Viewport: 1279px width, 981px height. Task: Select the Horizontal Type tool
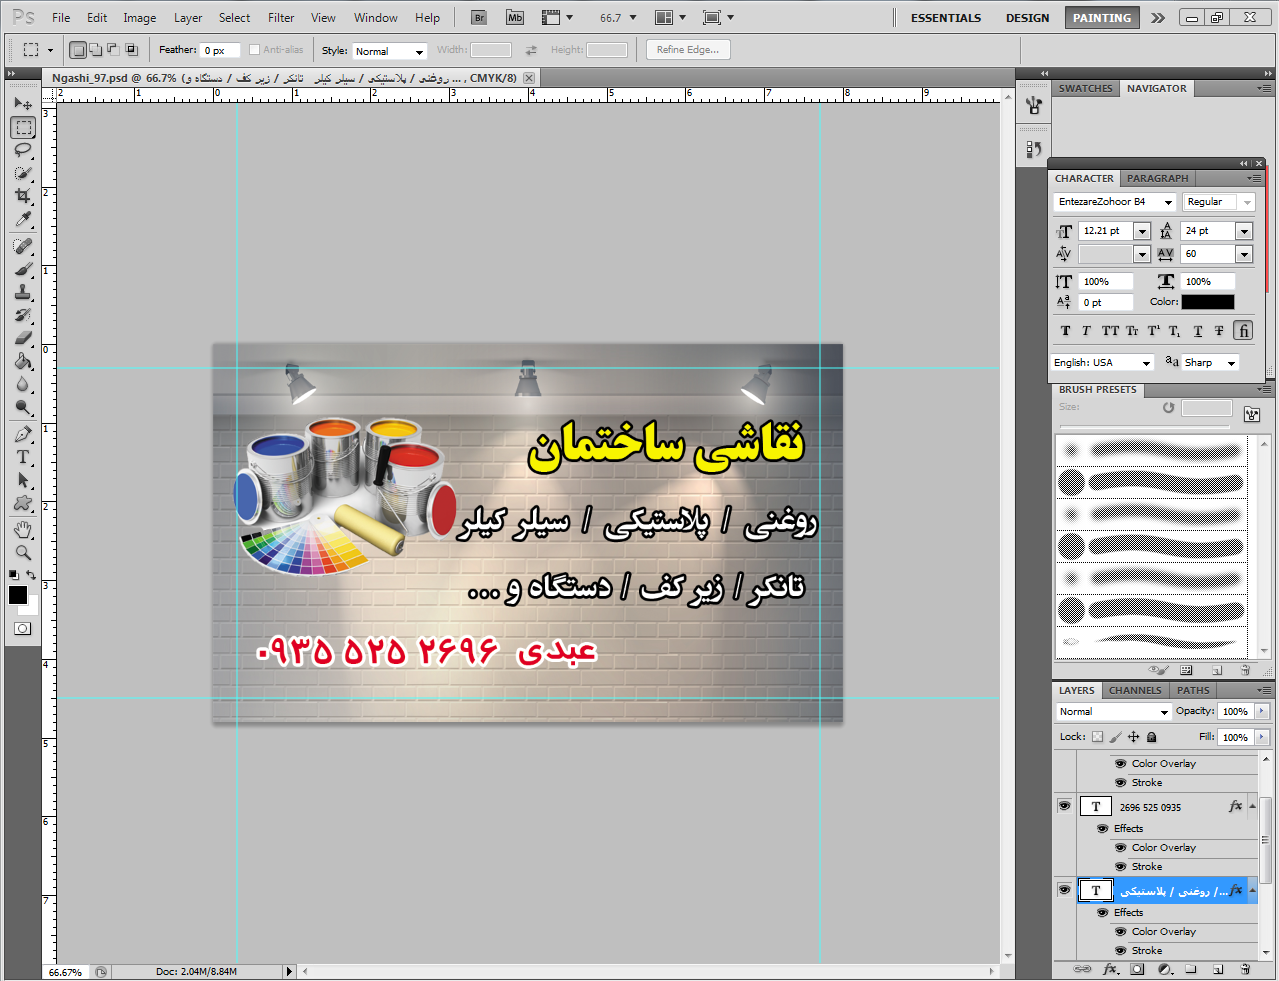tap(23, 458)
